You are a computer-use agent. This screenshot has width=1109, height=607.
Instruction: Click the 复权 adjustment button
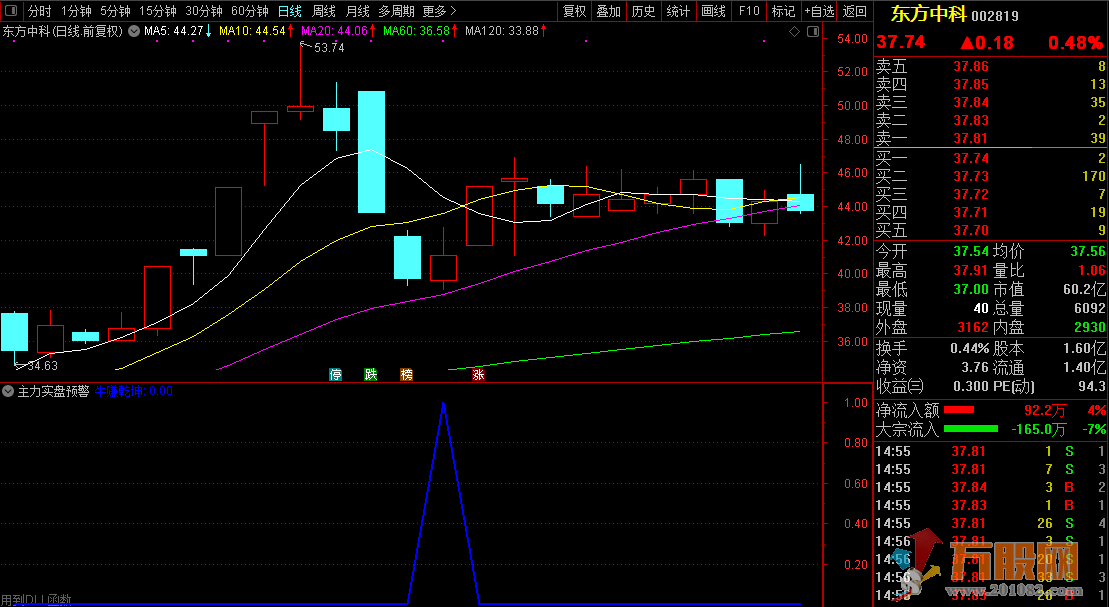tap(574, 11)
